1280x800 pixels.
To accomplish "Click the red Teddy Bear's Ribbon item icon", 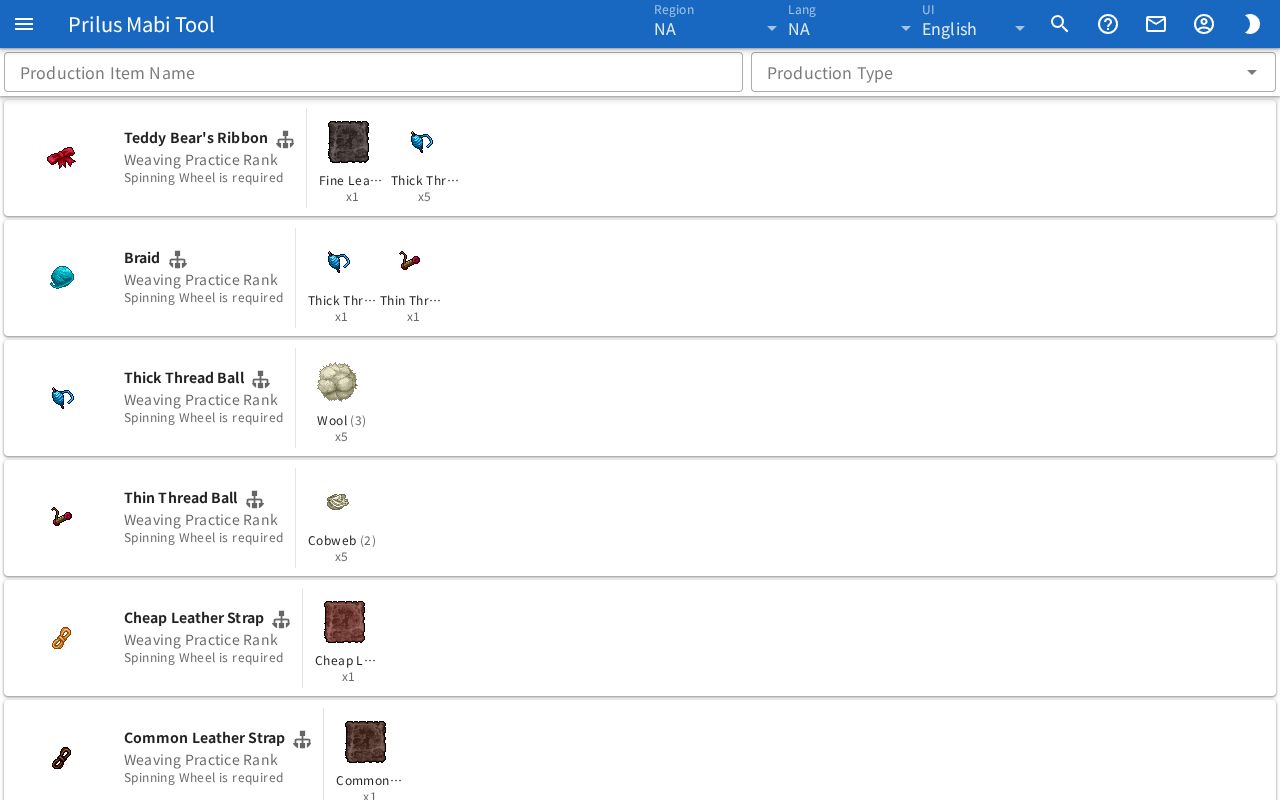I will (62, 158).
